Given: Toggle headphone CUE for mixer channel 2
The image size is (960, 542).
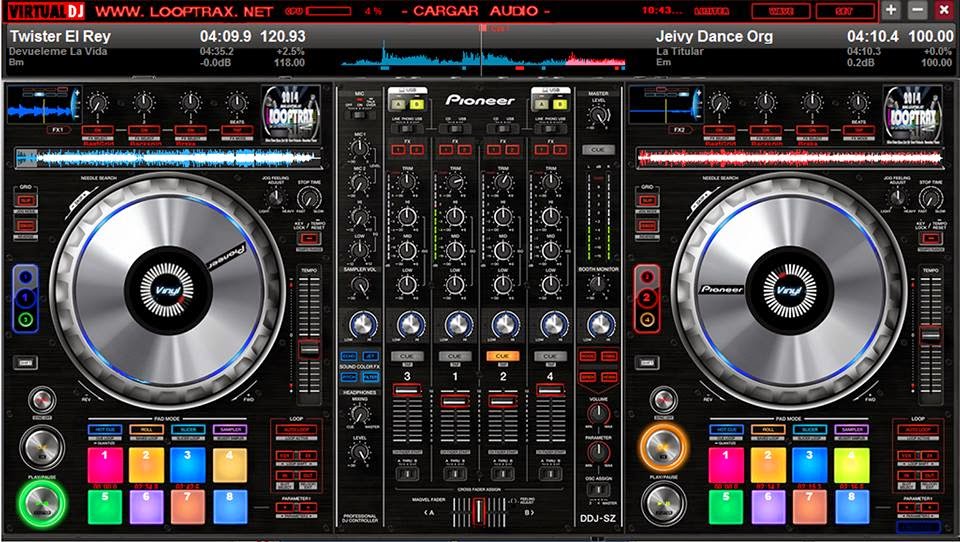Looking at the screenshot, I should point(503,356).
